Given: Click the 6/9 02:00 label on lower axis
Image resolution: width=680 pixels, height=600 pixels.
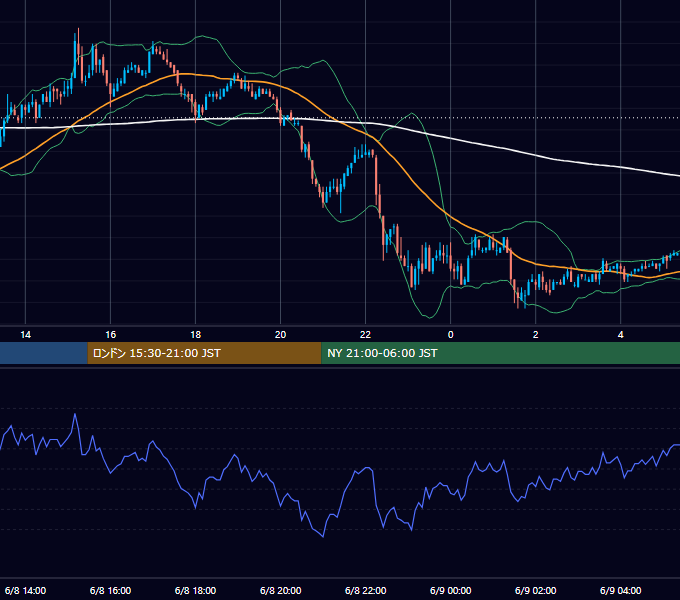Looking at the screenshot, I should click(x=536, y=590).
